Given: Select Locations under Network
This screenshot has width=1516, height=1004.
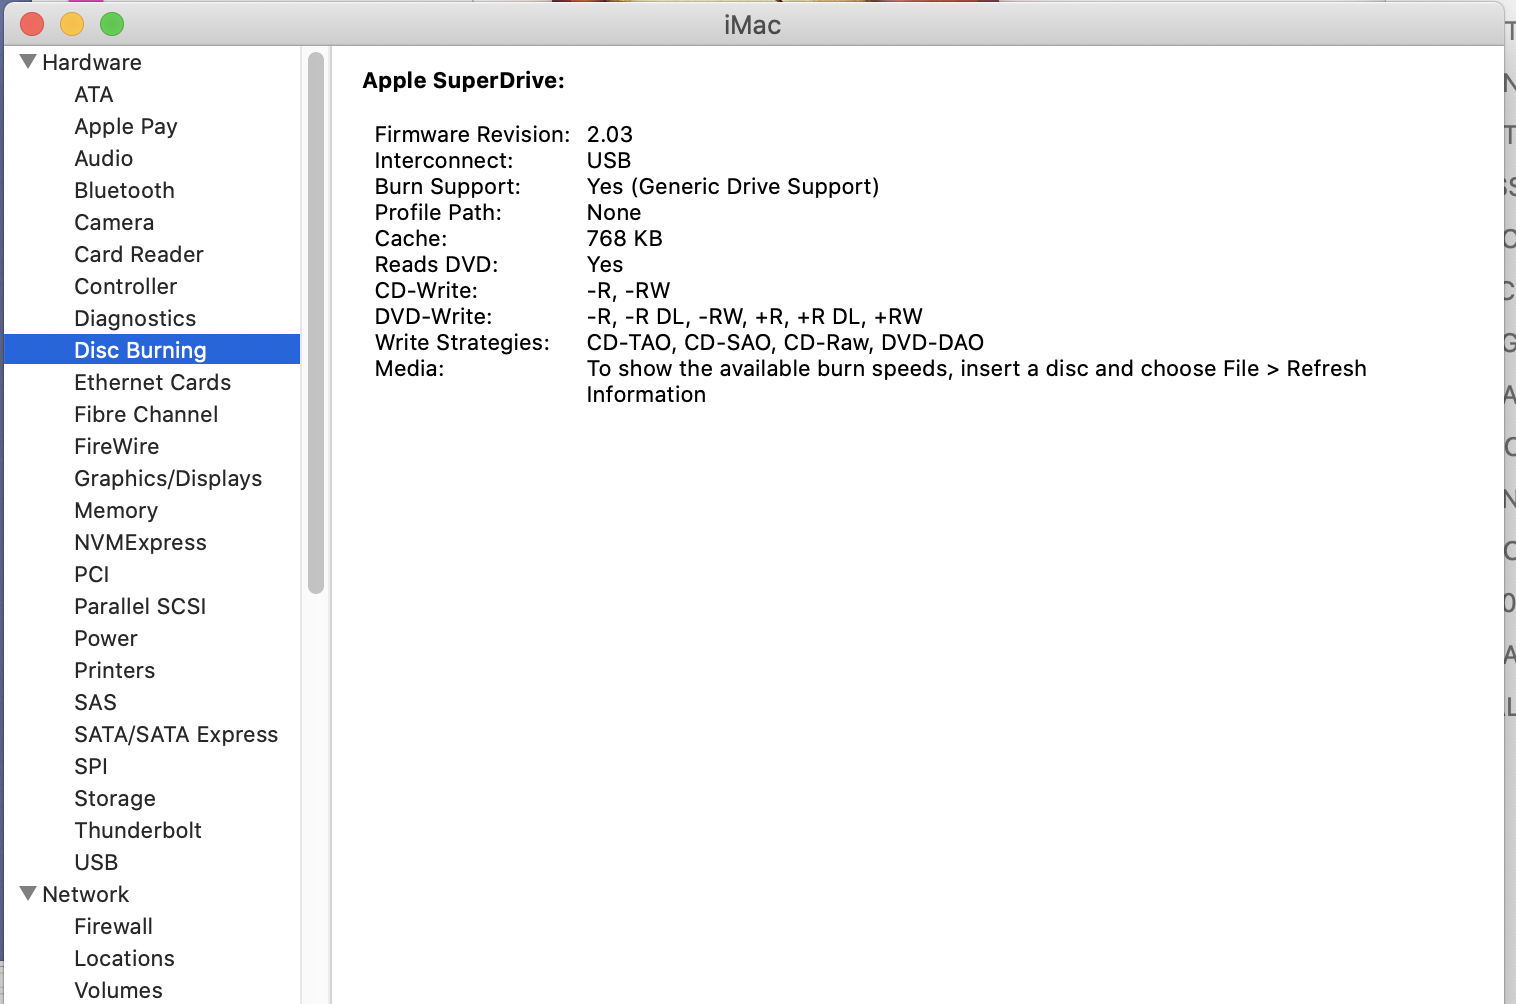Looking at the screenshot, I should point(125,958).
